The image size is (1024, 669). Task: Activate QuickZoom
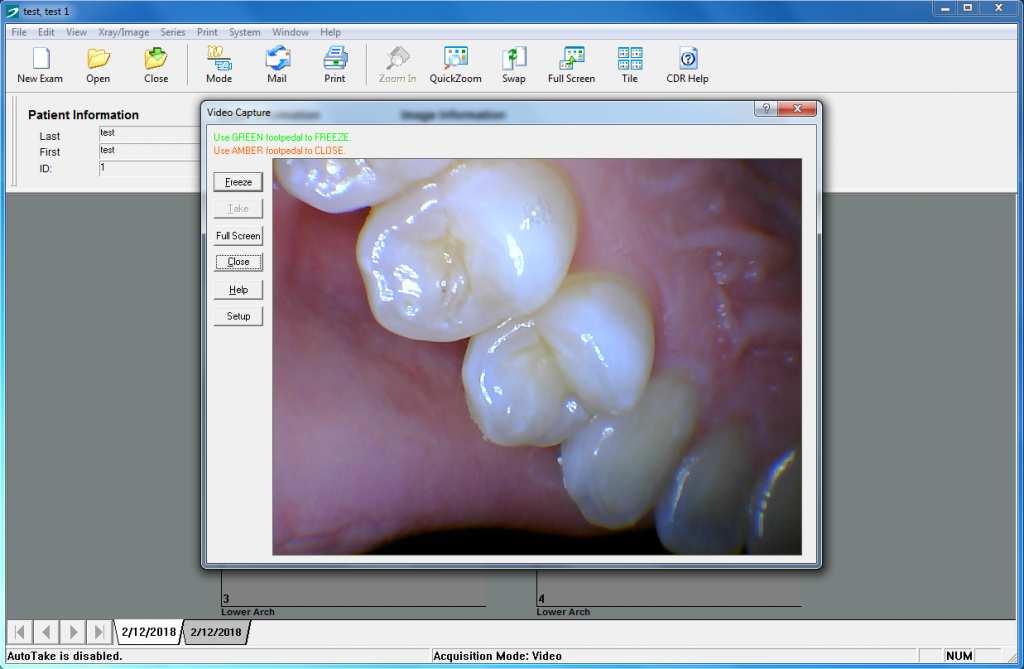point(456,64)
